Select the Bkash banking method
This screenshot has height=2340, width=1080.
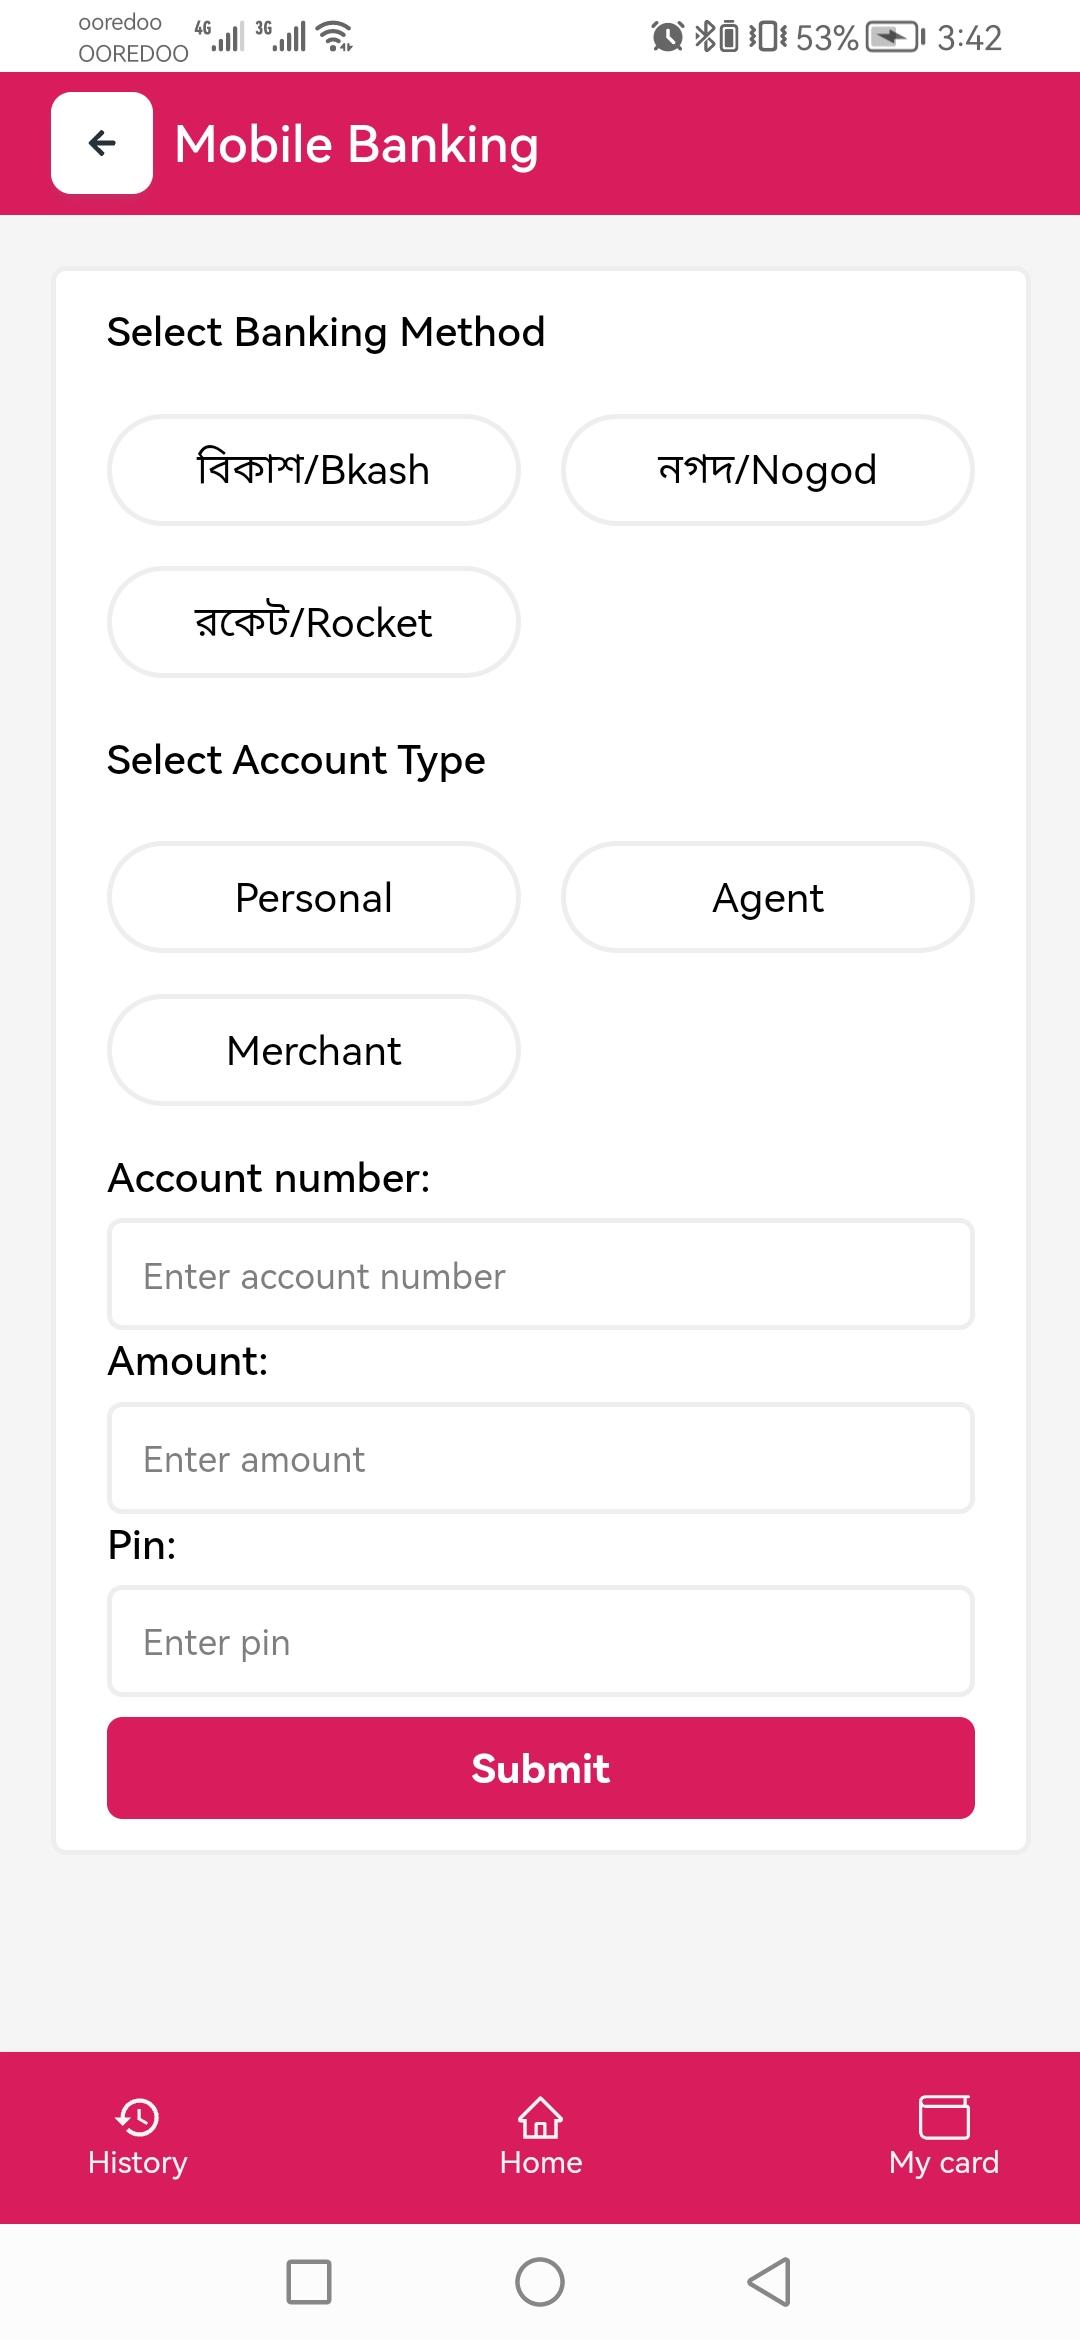coord(314,470)
